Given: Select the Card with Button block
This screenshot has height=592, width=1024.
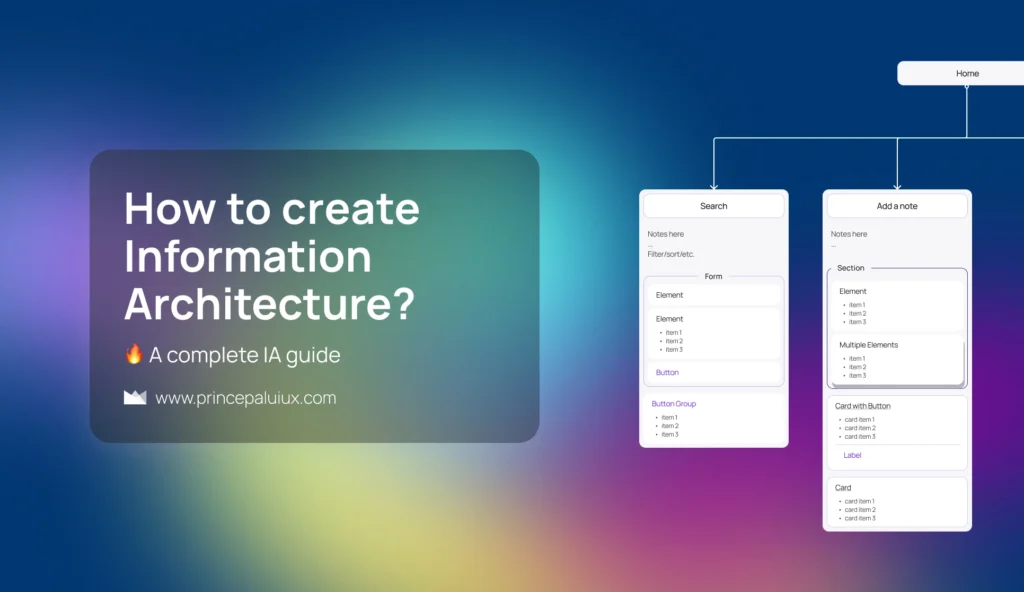Looking at the screenshot, I should (896, 430).
